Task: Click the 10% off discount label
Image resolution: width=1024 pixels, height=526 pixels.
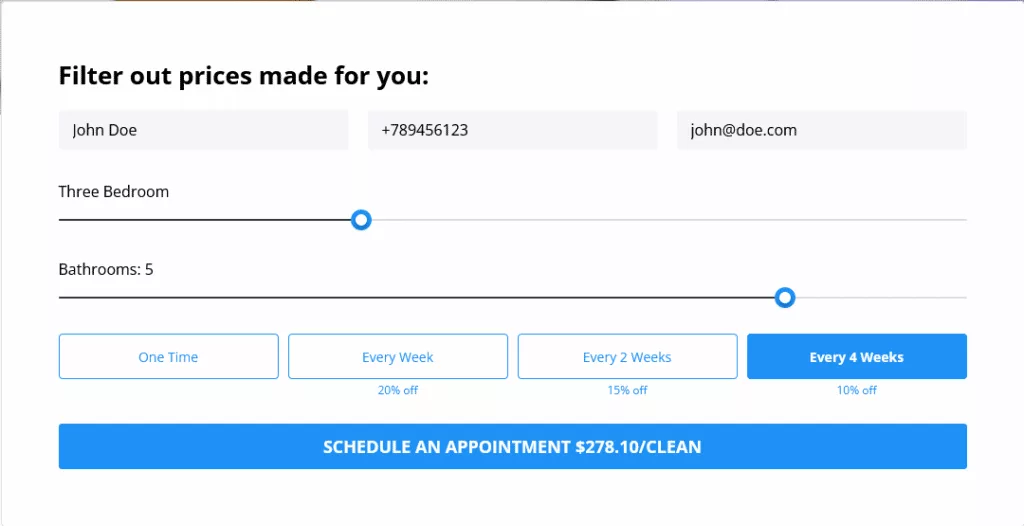Action: pyautogui.click(x=856, y=390)
